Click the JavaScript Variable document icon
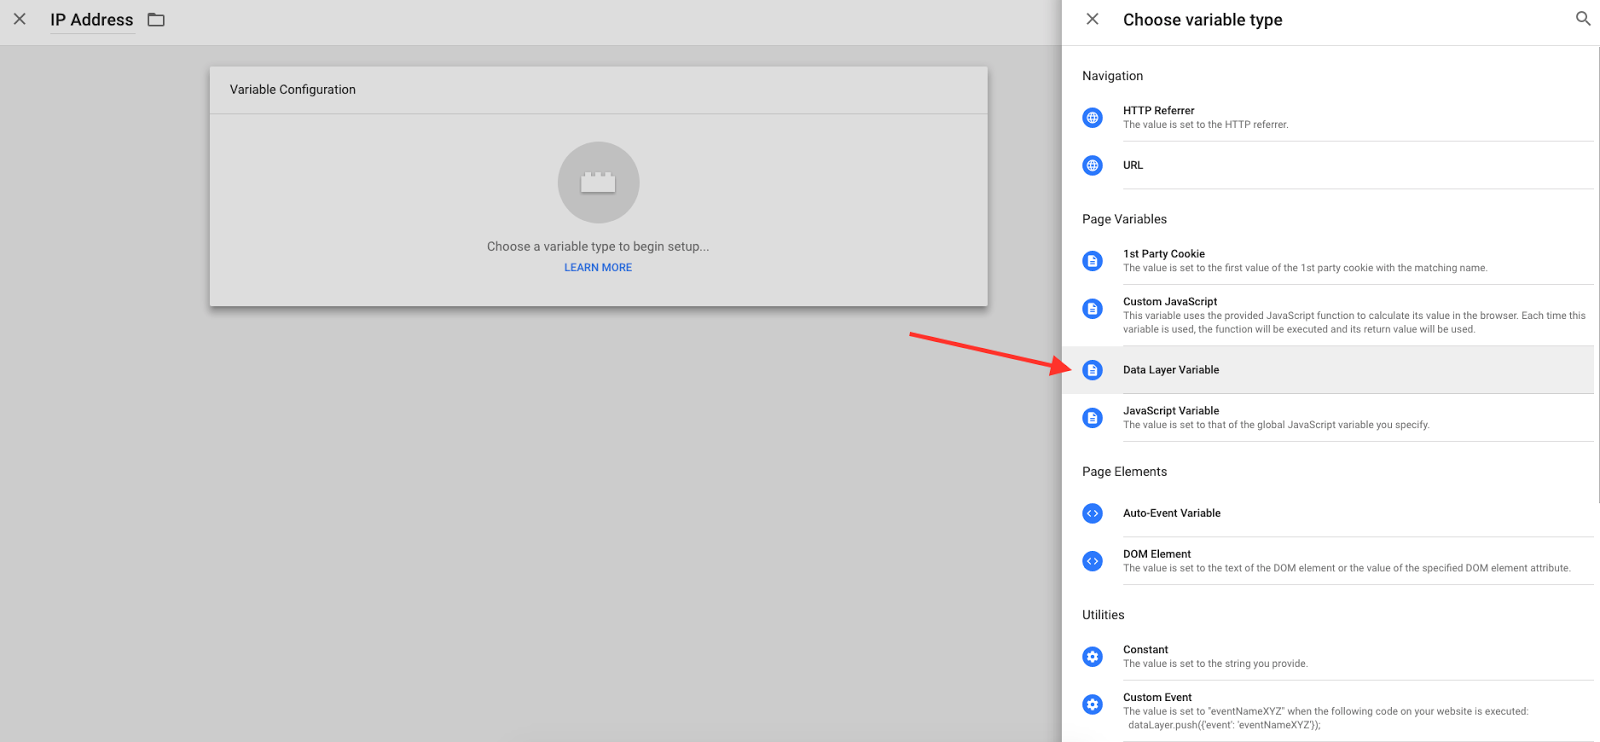 [x=1092, y=418]
